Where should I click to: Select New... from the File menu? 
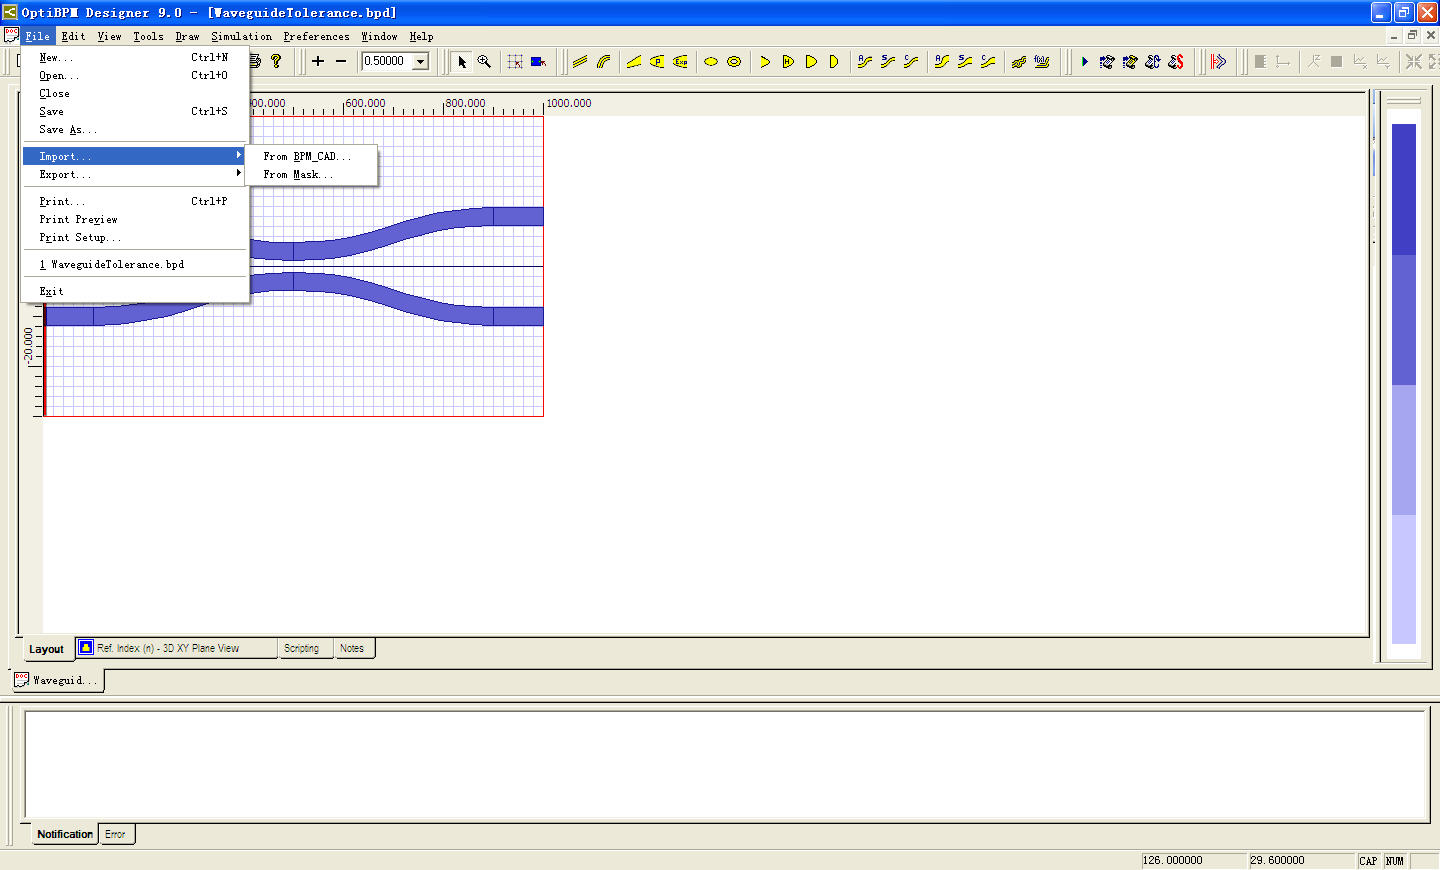coord(135,57)
